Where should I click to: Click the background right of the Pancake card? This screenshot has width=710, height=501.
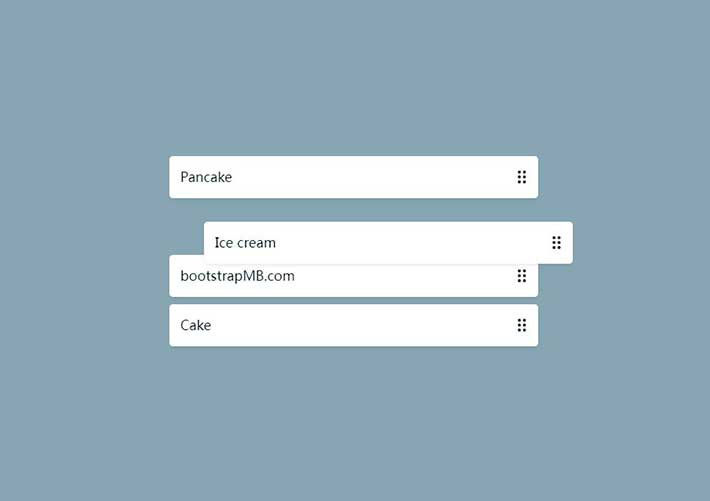(620, 177)
